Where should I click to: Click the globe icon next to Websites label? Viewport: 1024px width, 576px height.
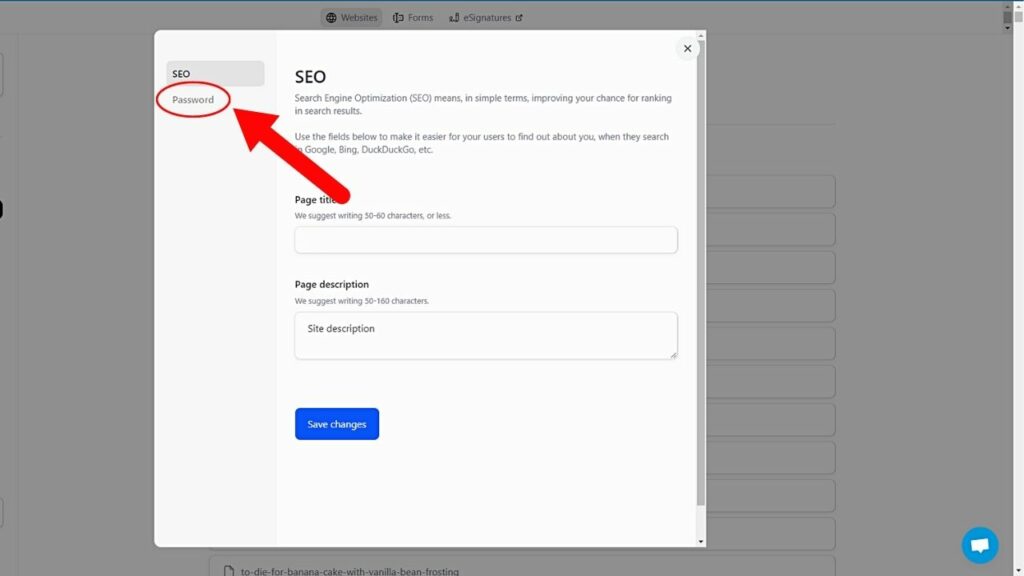[330, 17]
